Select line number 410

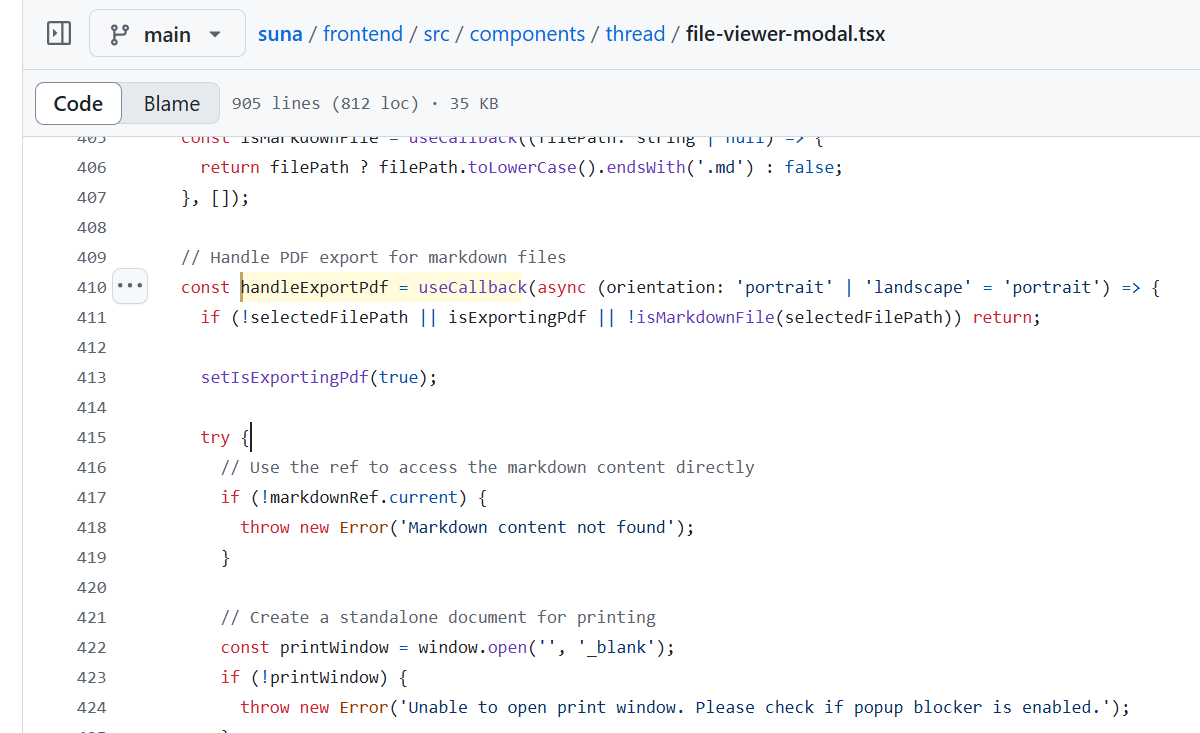pos(91,287)
